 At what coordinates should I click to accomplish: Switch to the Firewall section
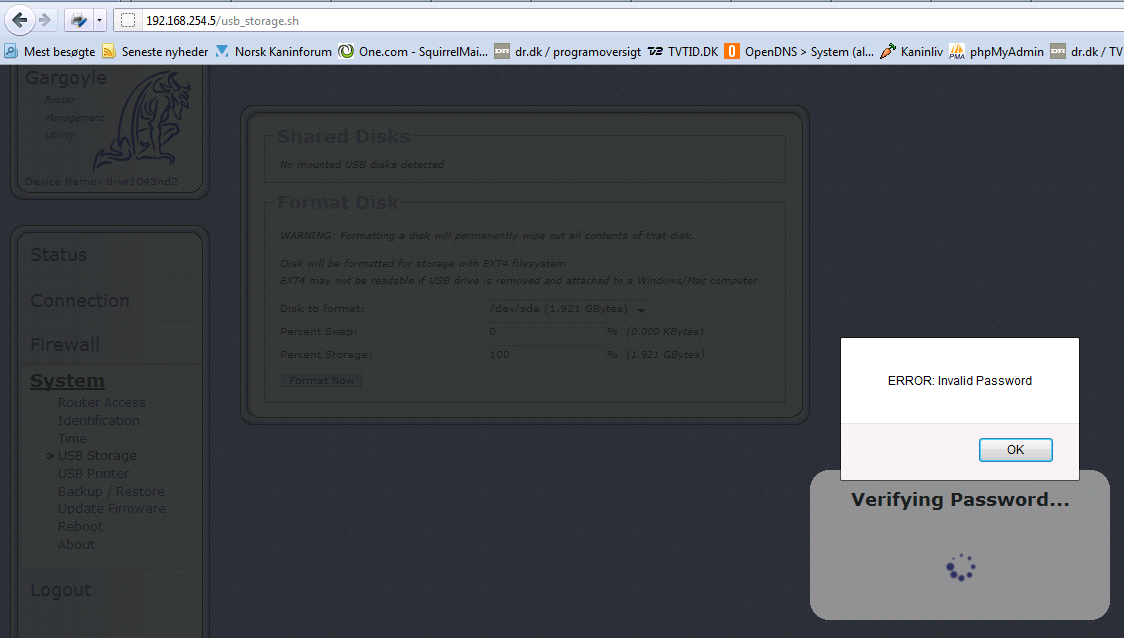click(65, 344)
